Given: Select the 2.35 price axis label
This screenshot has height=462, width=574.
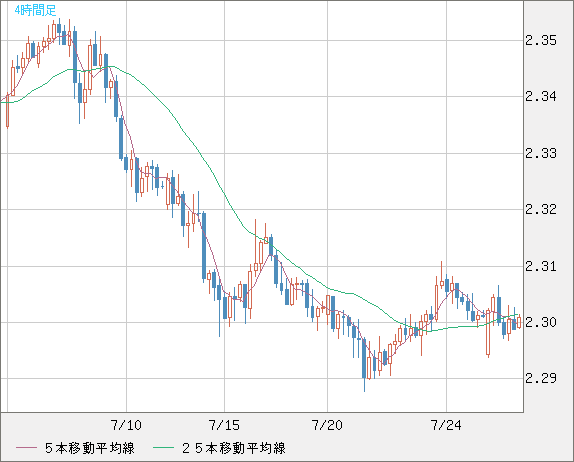Looking at the screenshot, I should (x=541, y=40).
